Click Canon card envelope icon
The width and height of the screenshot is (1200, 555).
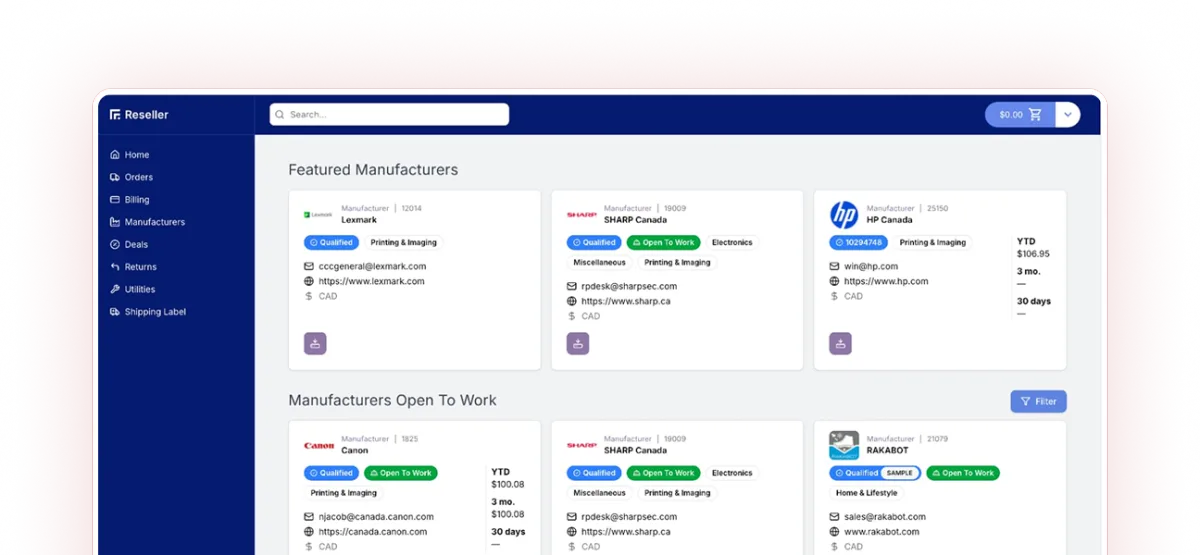[x=309, y=517]
